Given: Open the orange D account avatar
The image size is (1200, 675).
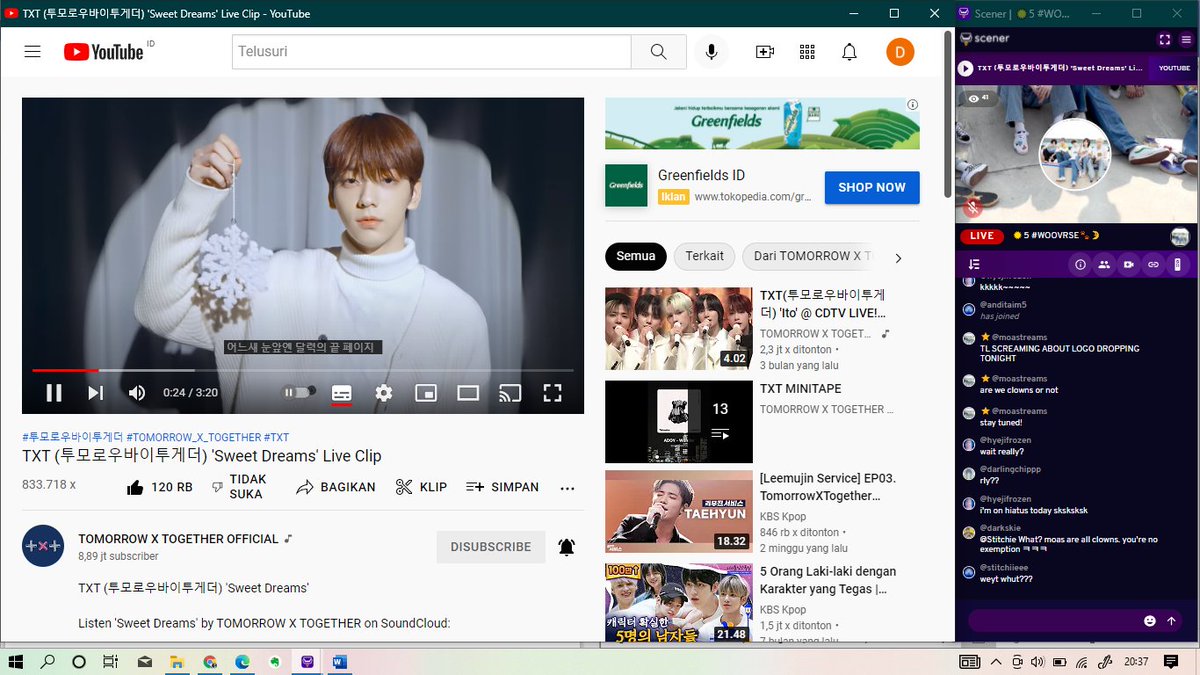Looking at the screenshot, I should point(900,52).
